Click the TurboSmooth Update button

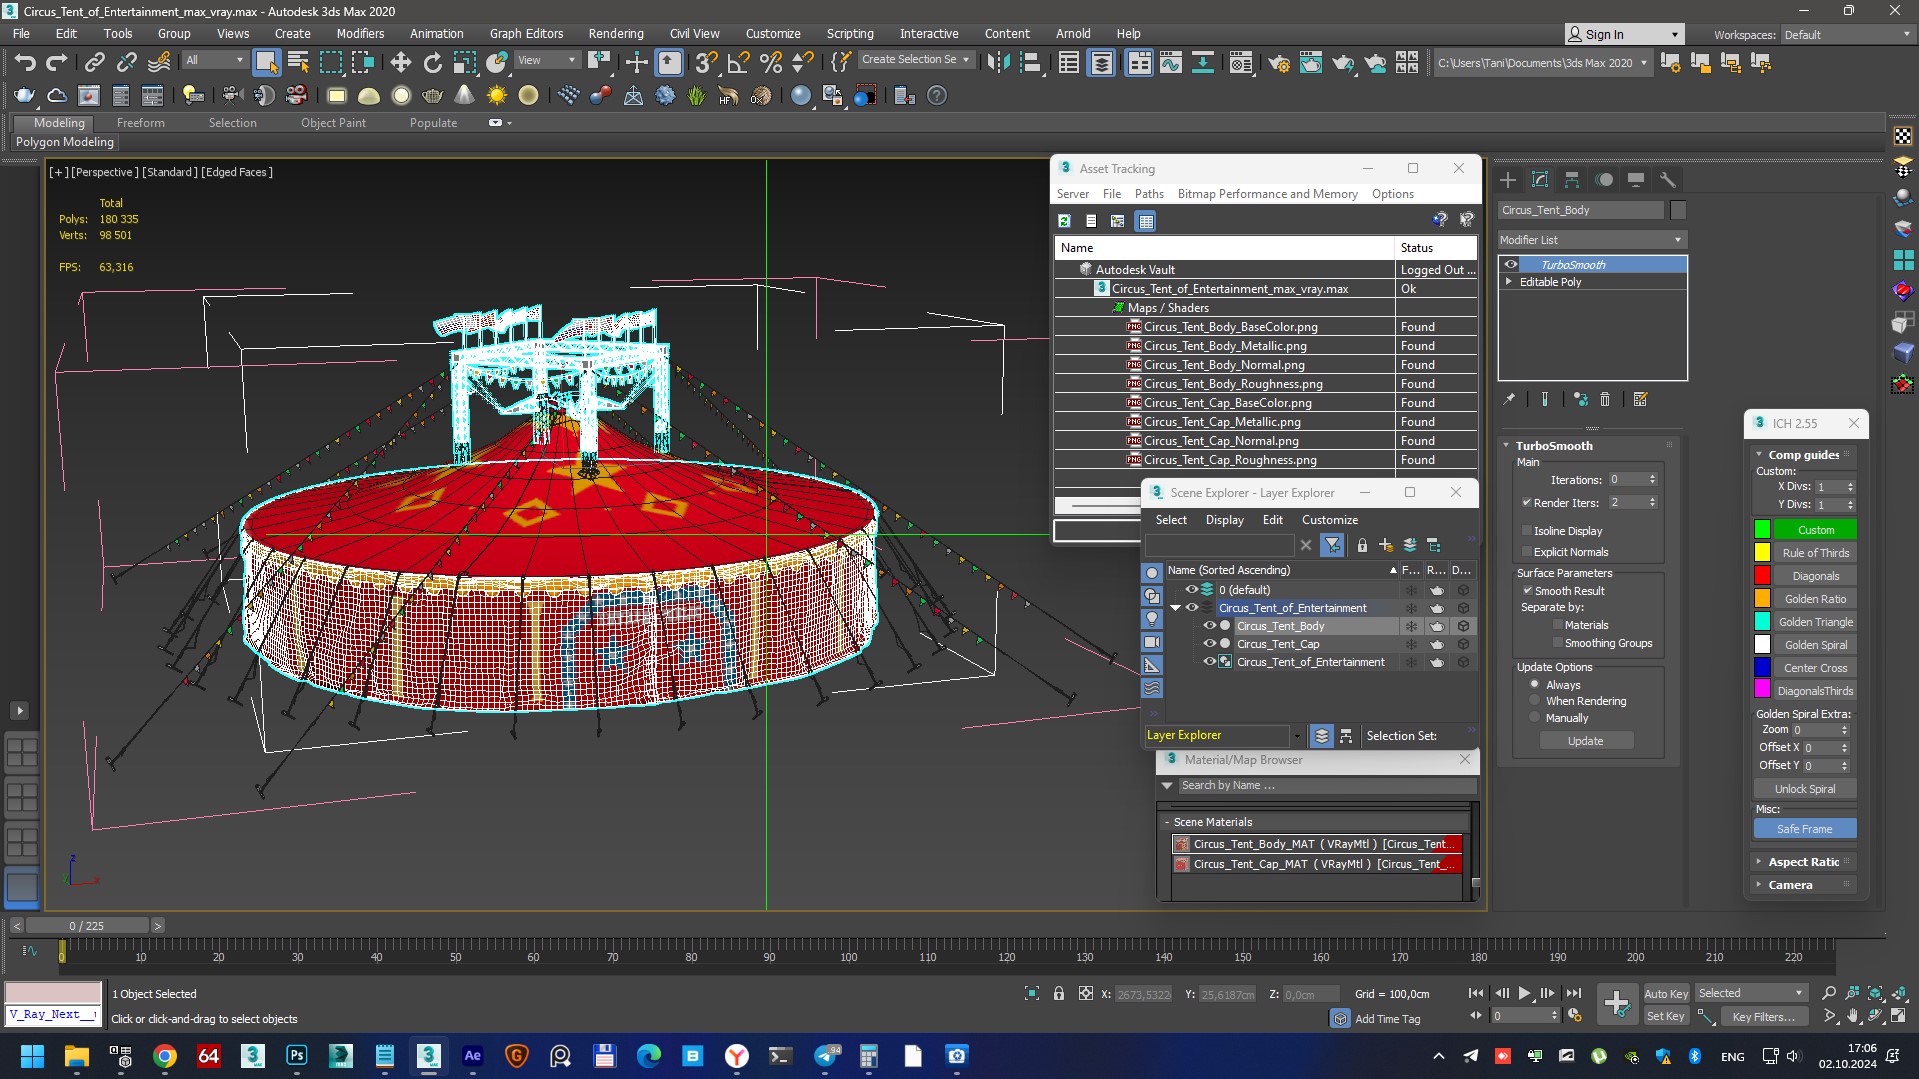coord(1586,741)
